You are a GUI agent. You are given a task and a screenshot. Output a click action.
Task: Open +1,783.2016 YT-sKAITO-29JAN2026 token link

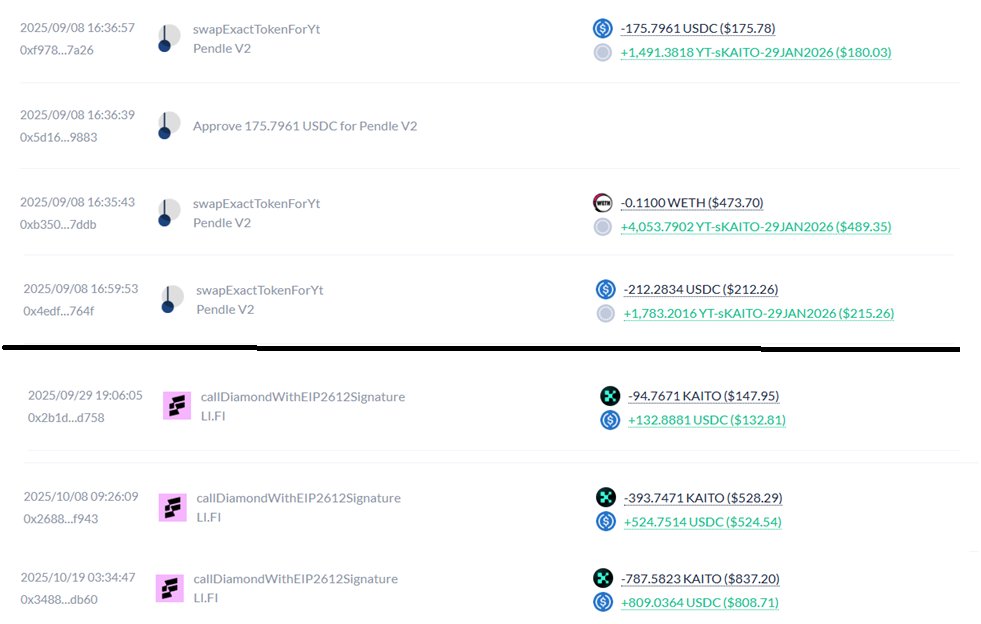click(x=758, y=314)
